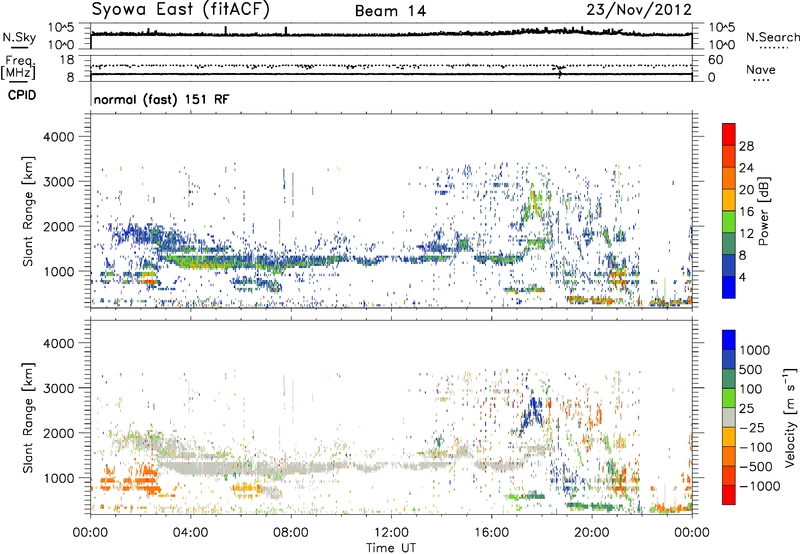Pick the bright blue bottom Power colorbar segment
This screenshot has height=554, width=800.
pos(729,287)
